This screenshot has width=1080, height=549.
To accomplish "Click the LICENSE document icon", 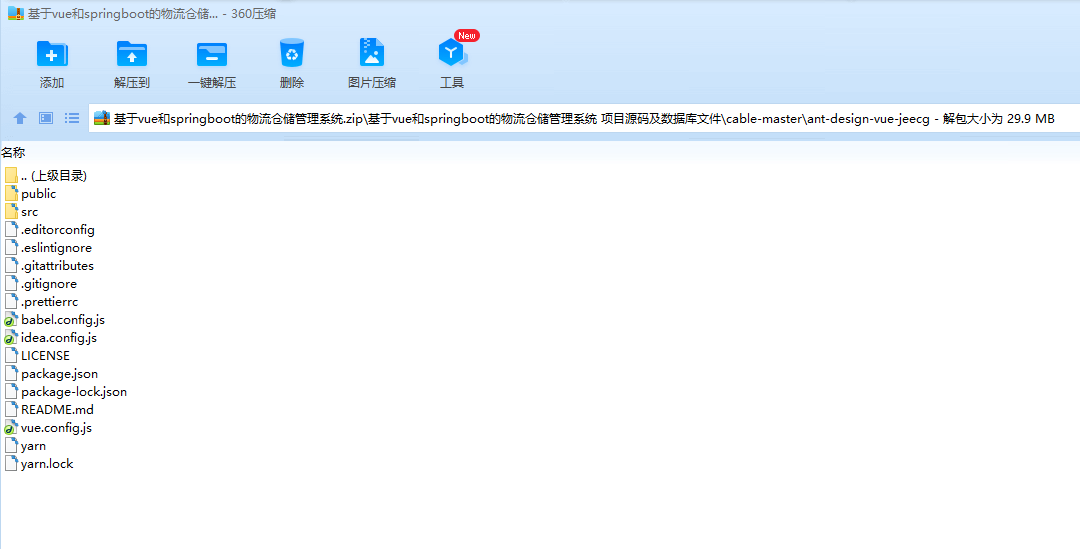I will (x=11, y=355).
